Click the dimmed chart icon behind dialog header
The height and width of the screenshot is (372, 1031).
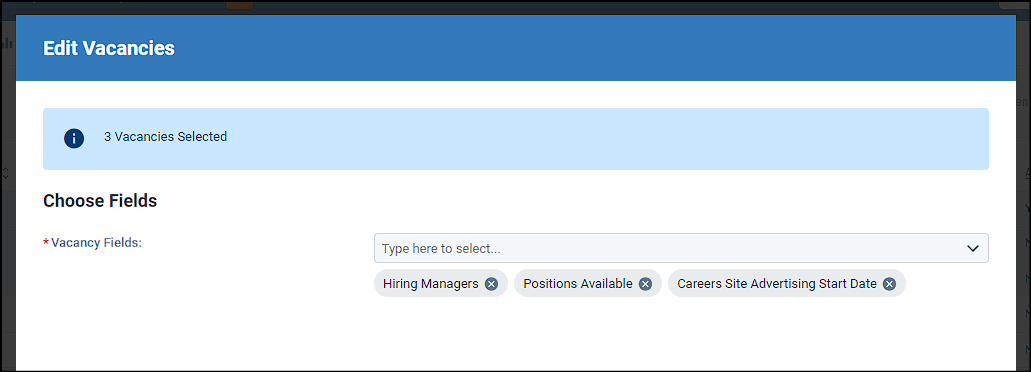(7, 45)
